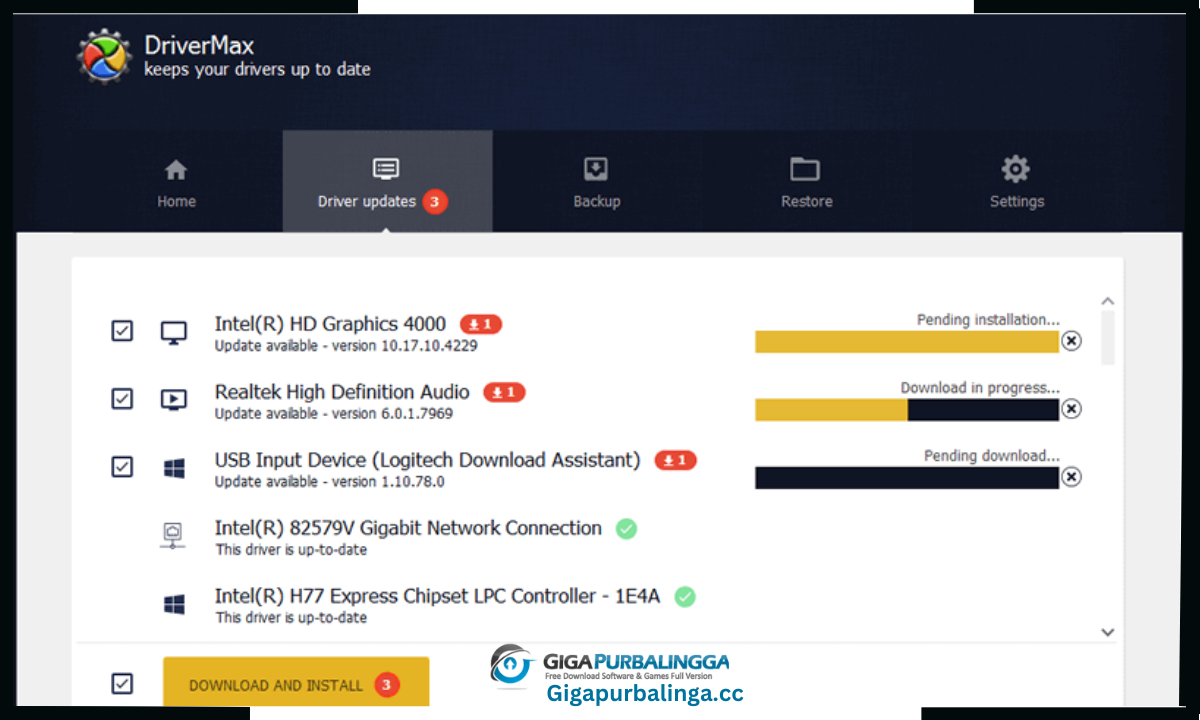The image size is (1200, 720).
Task: Click "Download in progress..." status text
Action: [x=980, y=388]
